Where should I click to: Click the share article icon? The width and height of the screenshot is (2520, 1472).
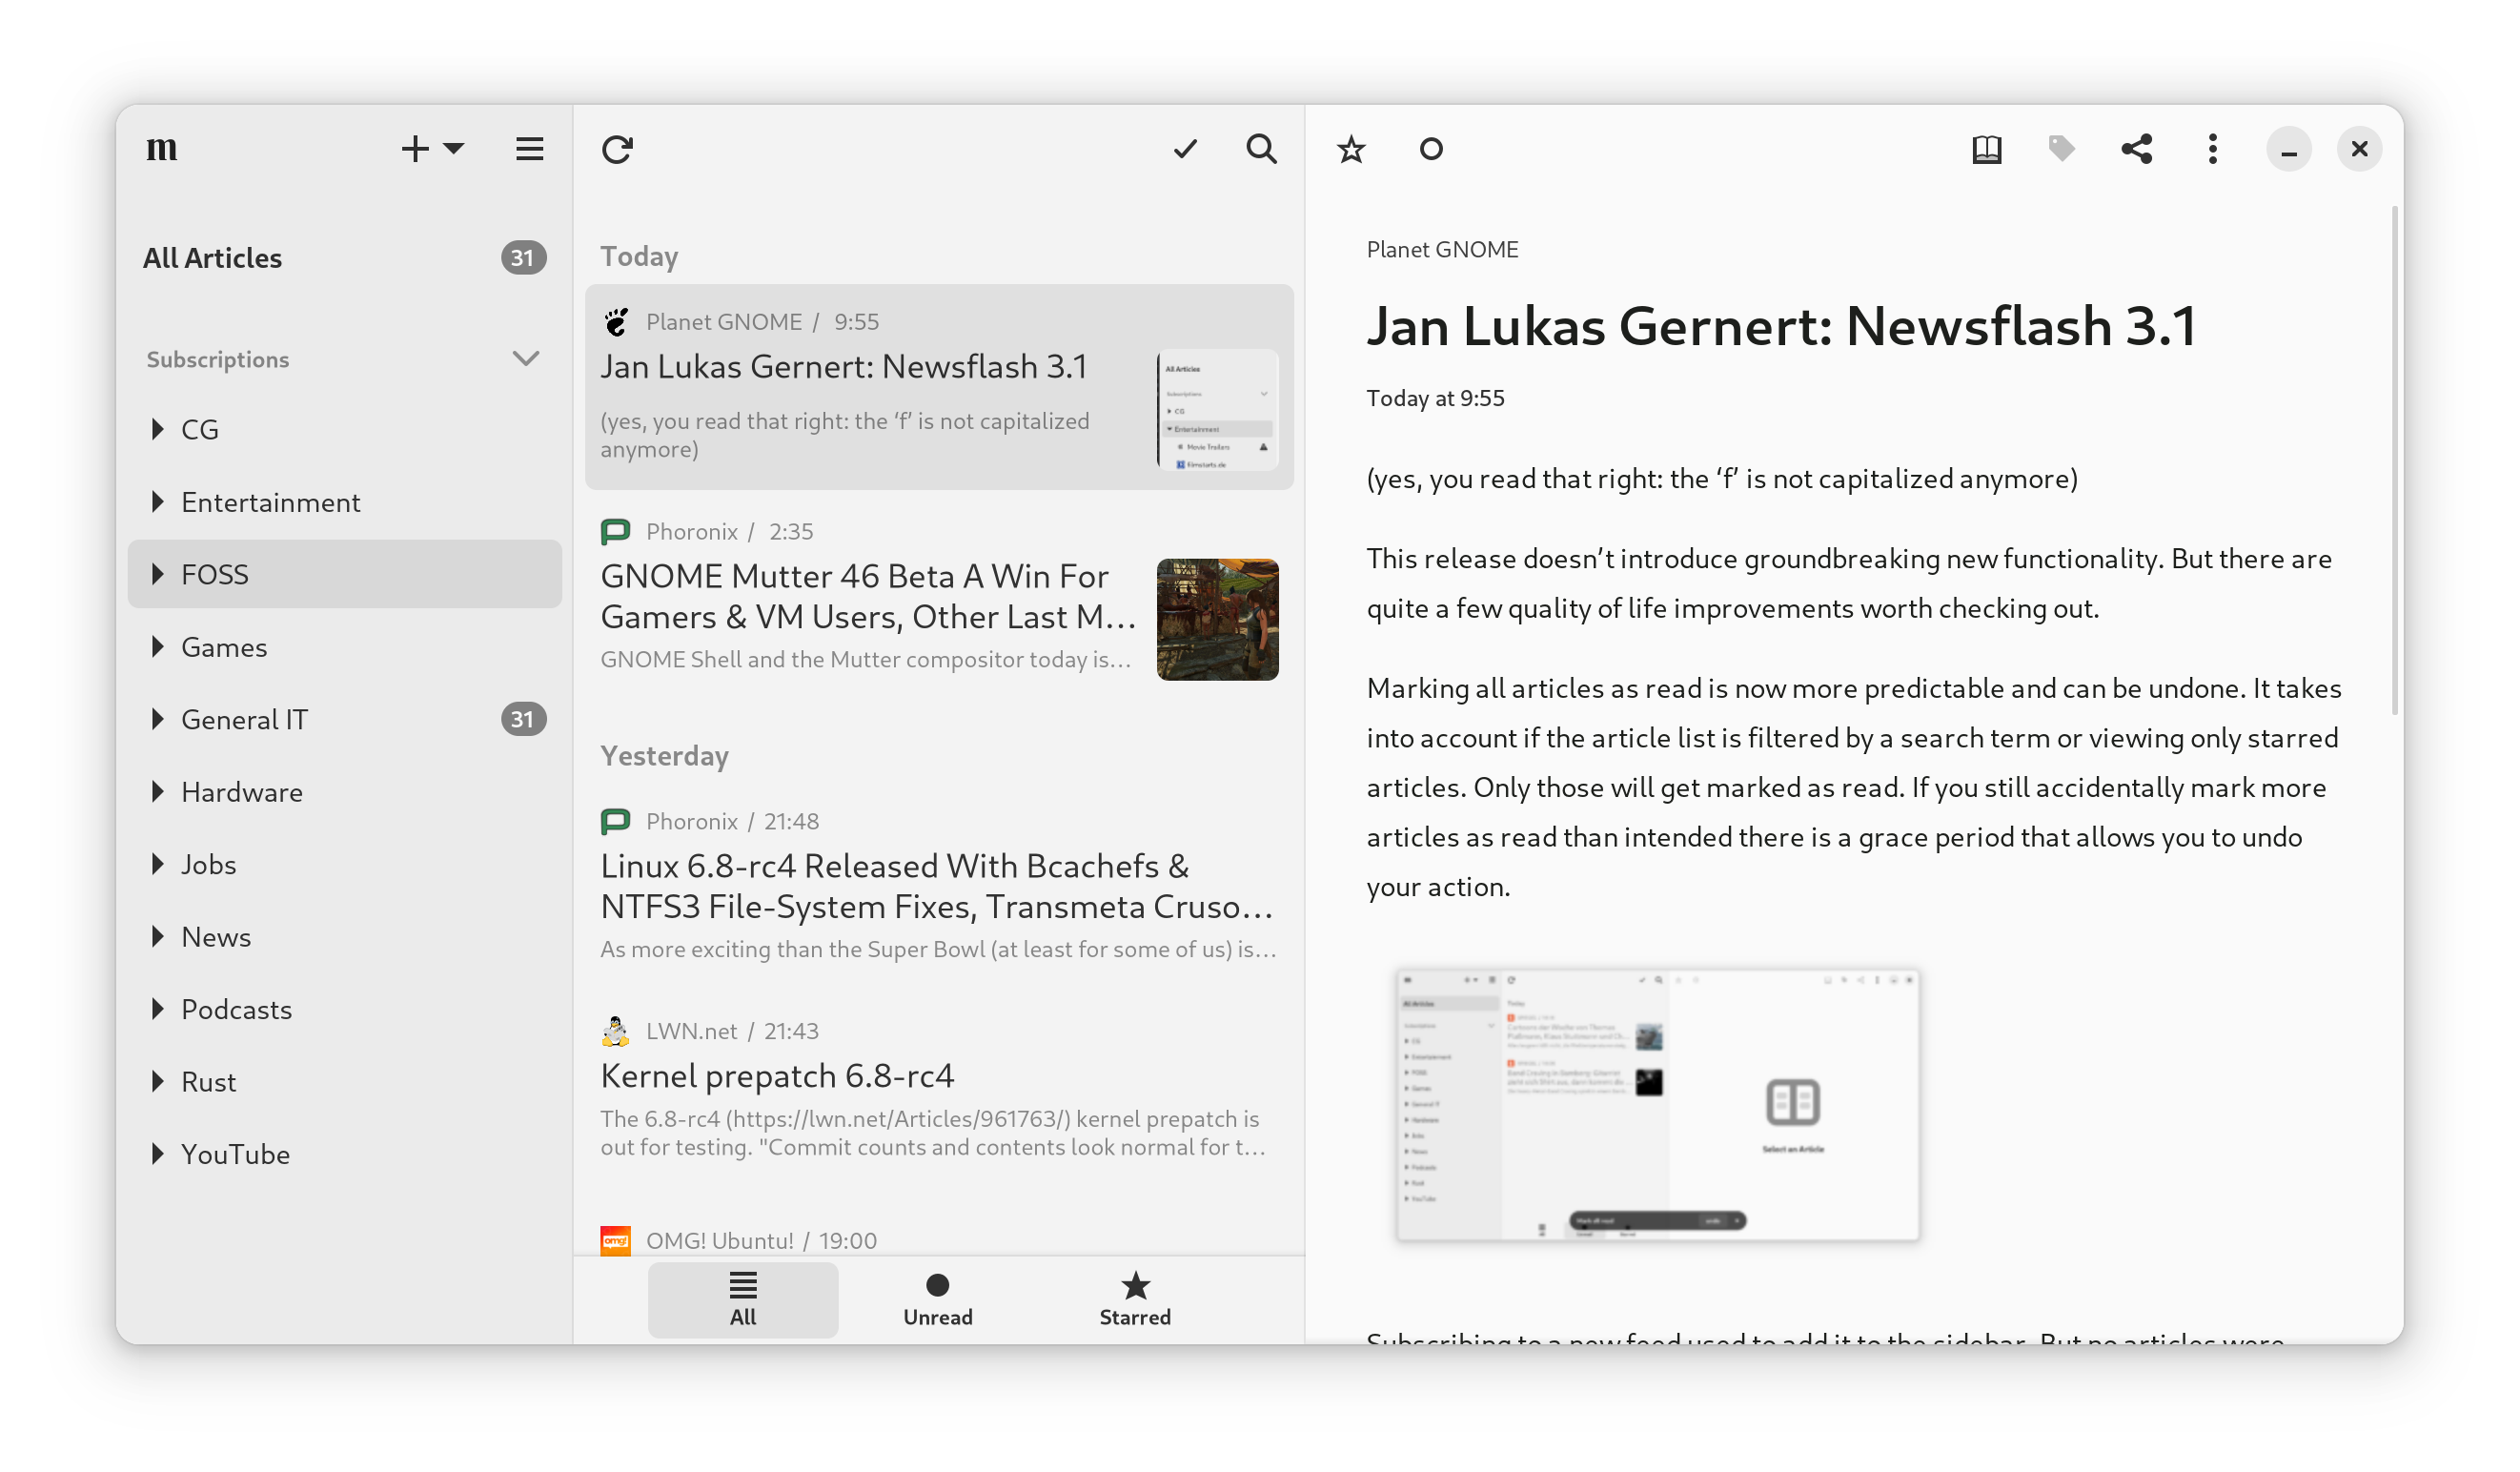tap(2136, 149)
